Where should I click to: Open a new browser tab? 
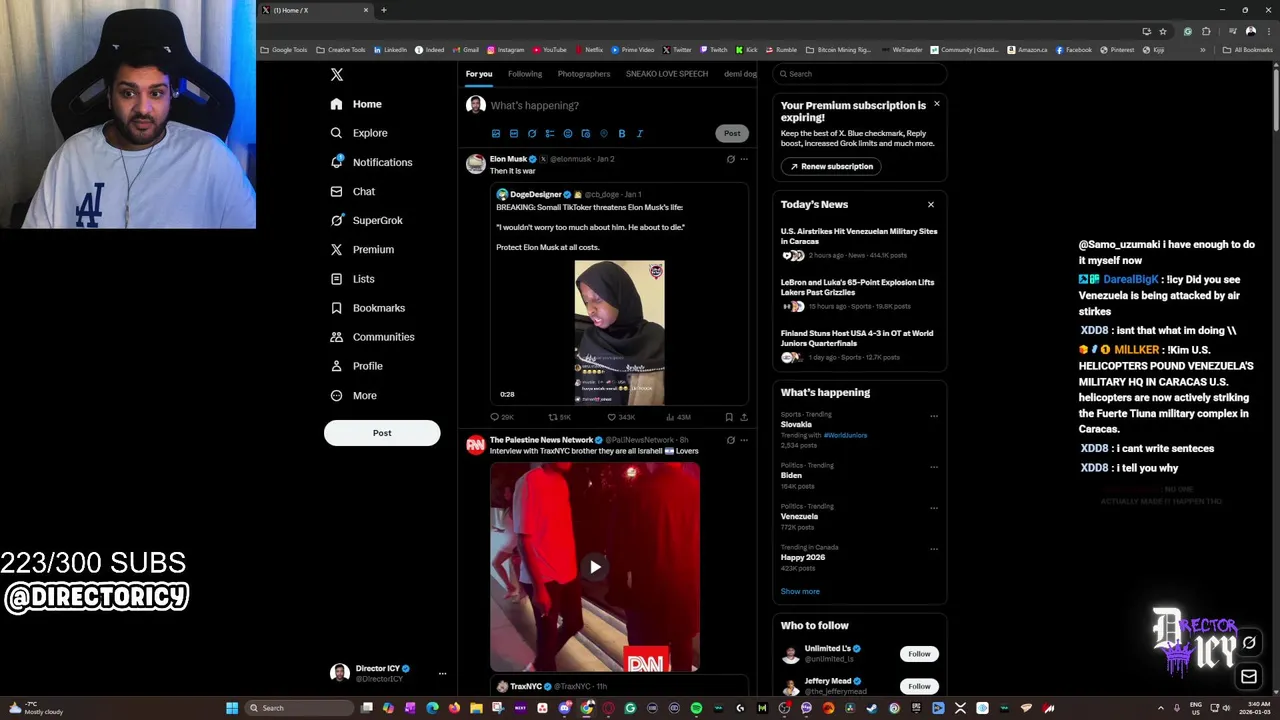[x=384, y=10]
